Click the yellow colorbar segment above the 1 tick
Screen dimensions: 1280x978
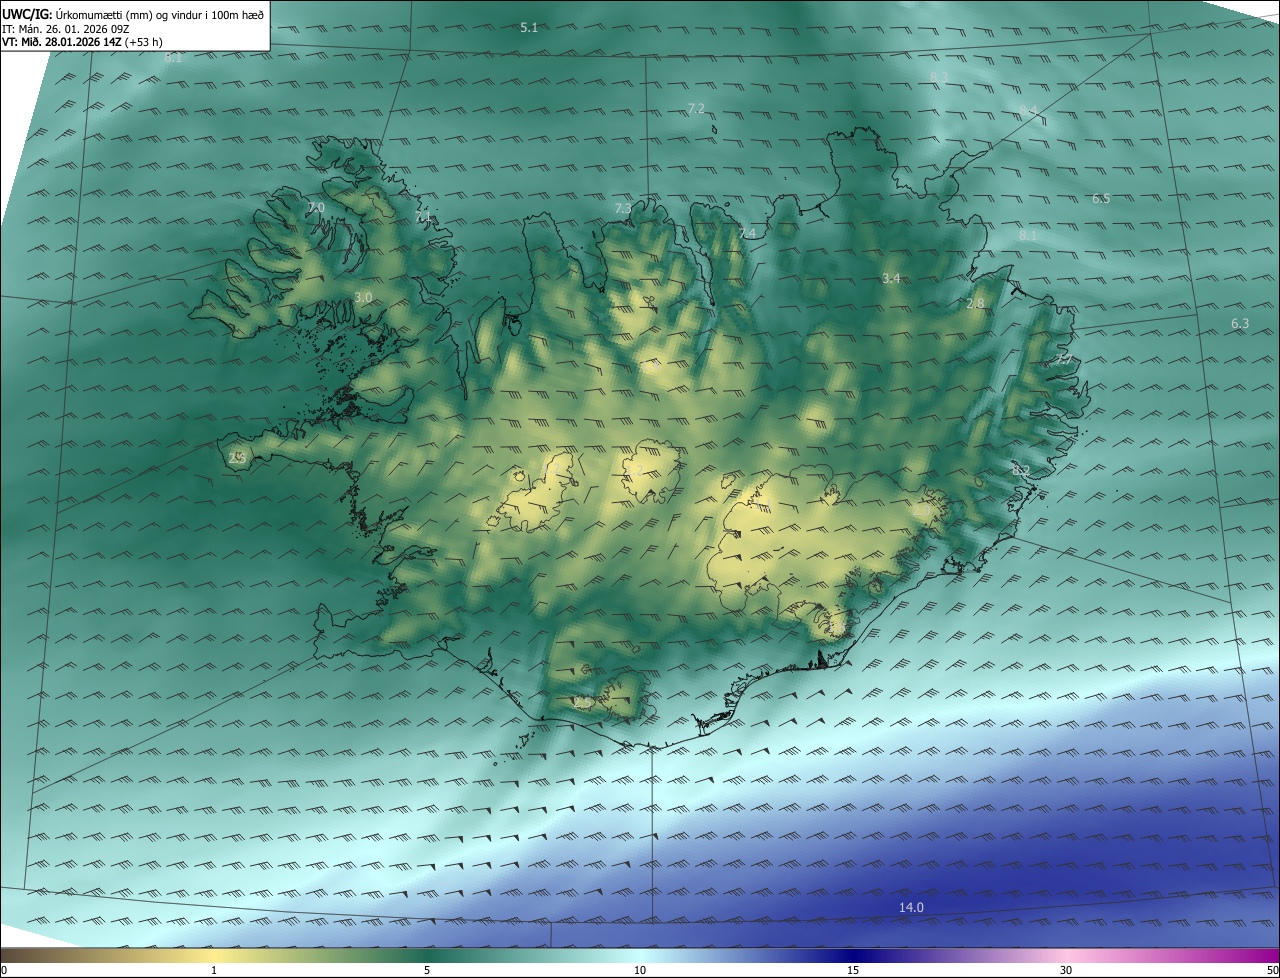point(214,956)
